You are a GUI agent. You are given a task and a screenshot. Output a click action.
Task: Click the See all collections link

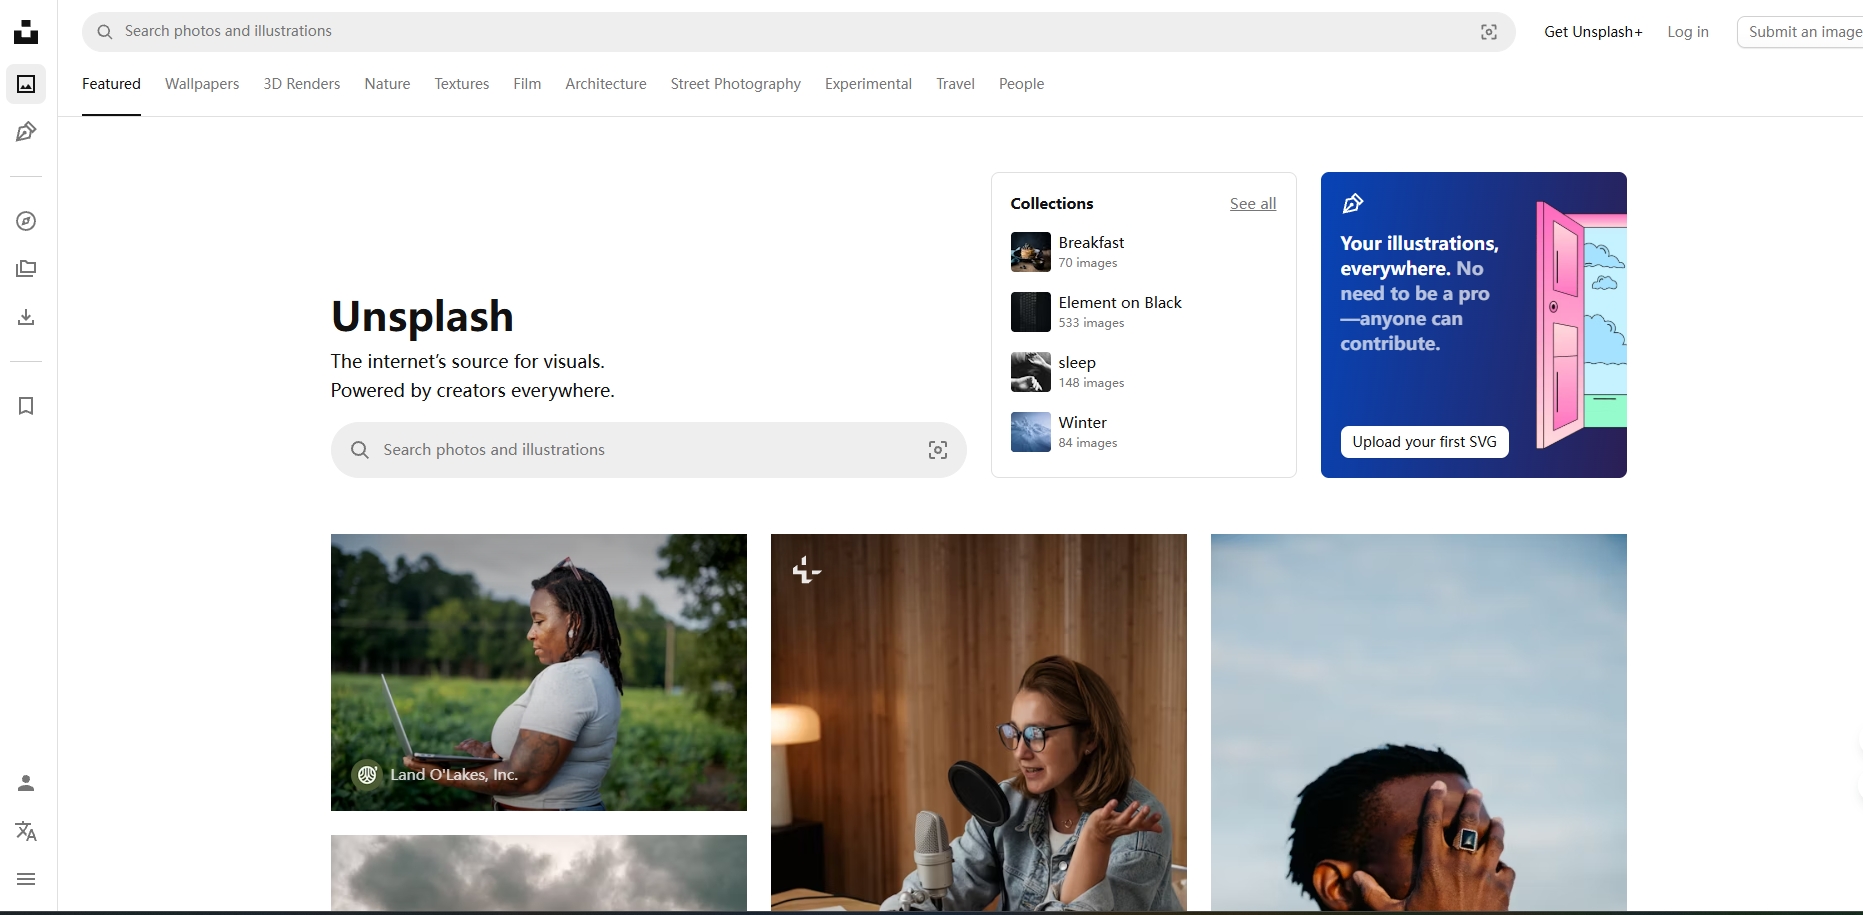1252,204
